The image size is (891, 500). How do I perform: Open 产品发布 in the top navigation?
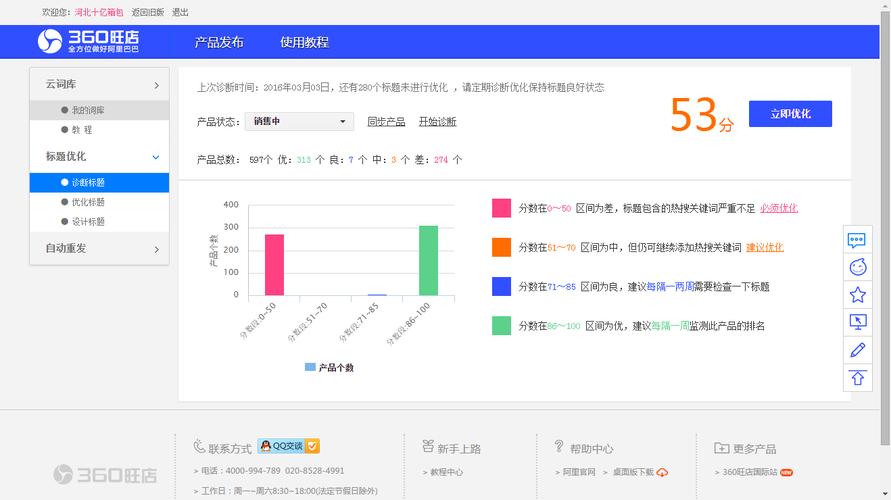coord(219,42)
